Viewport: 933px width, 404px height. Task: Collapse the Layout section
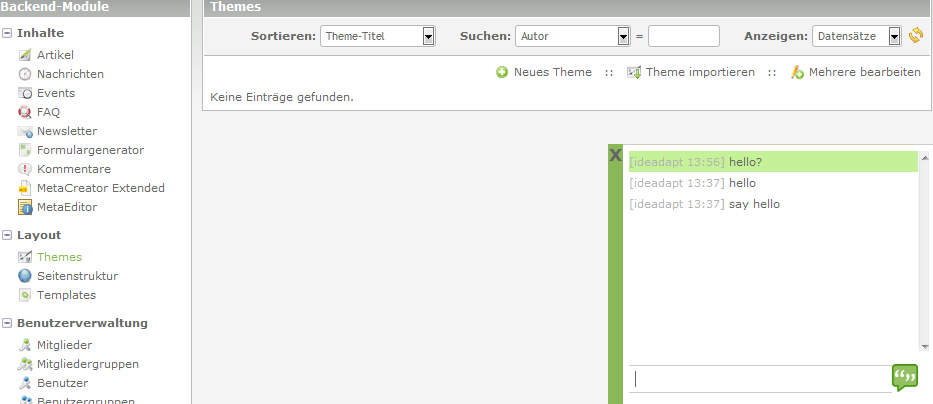(x=7, y=236)
